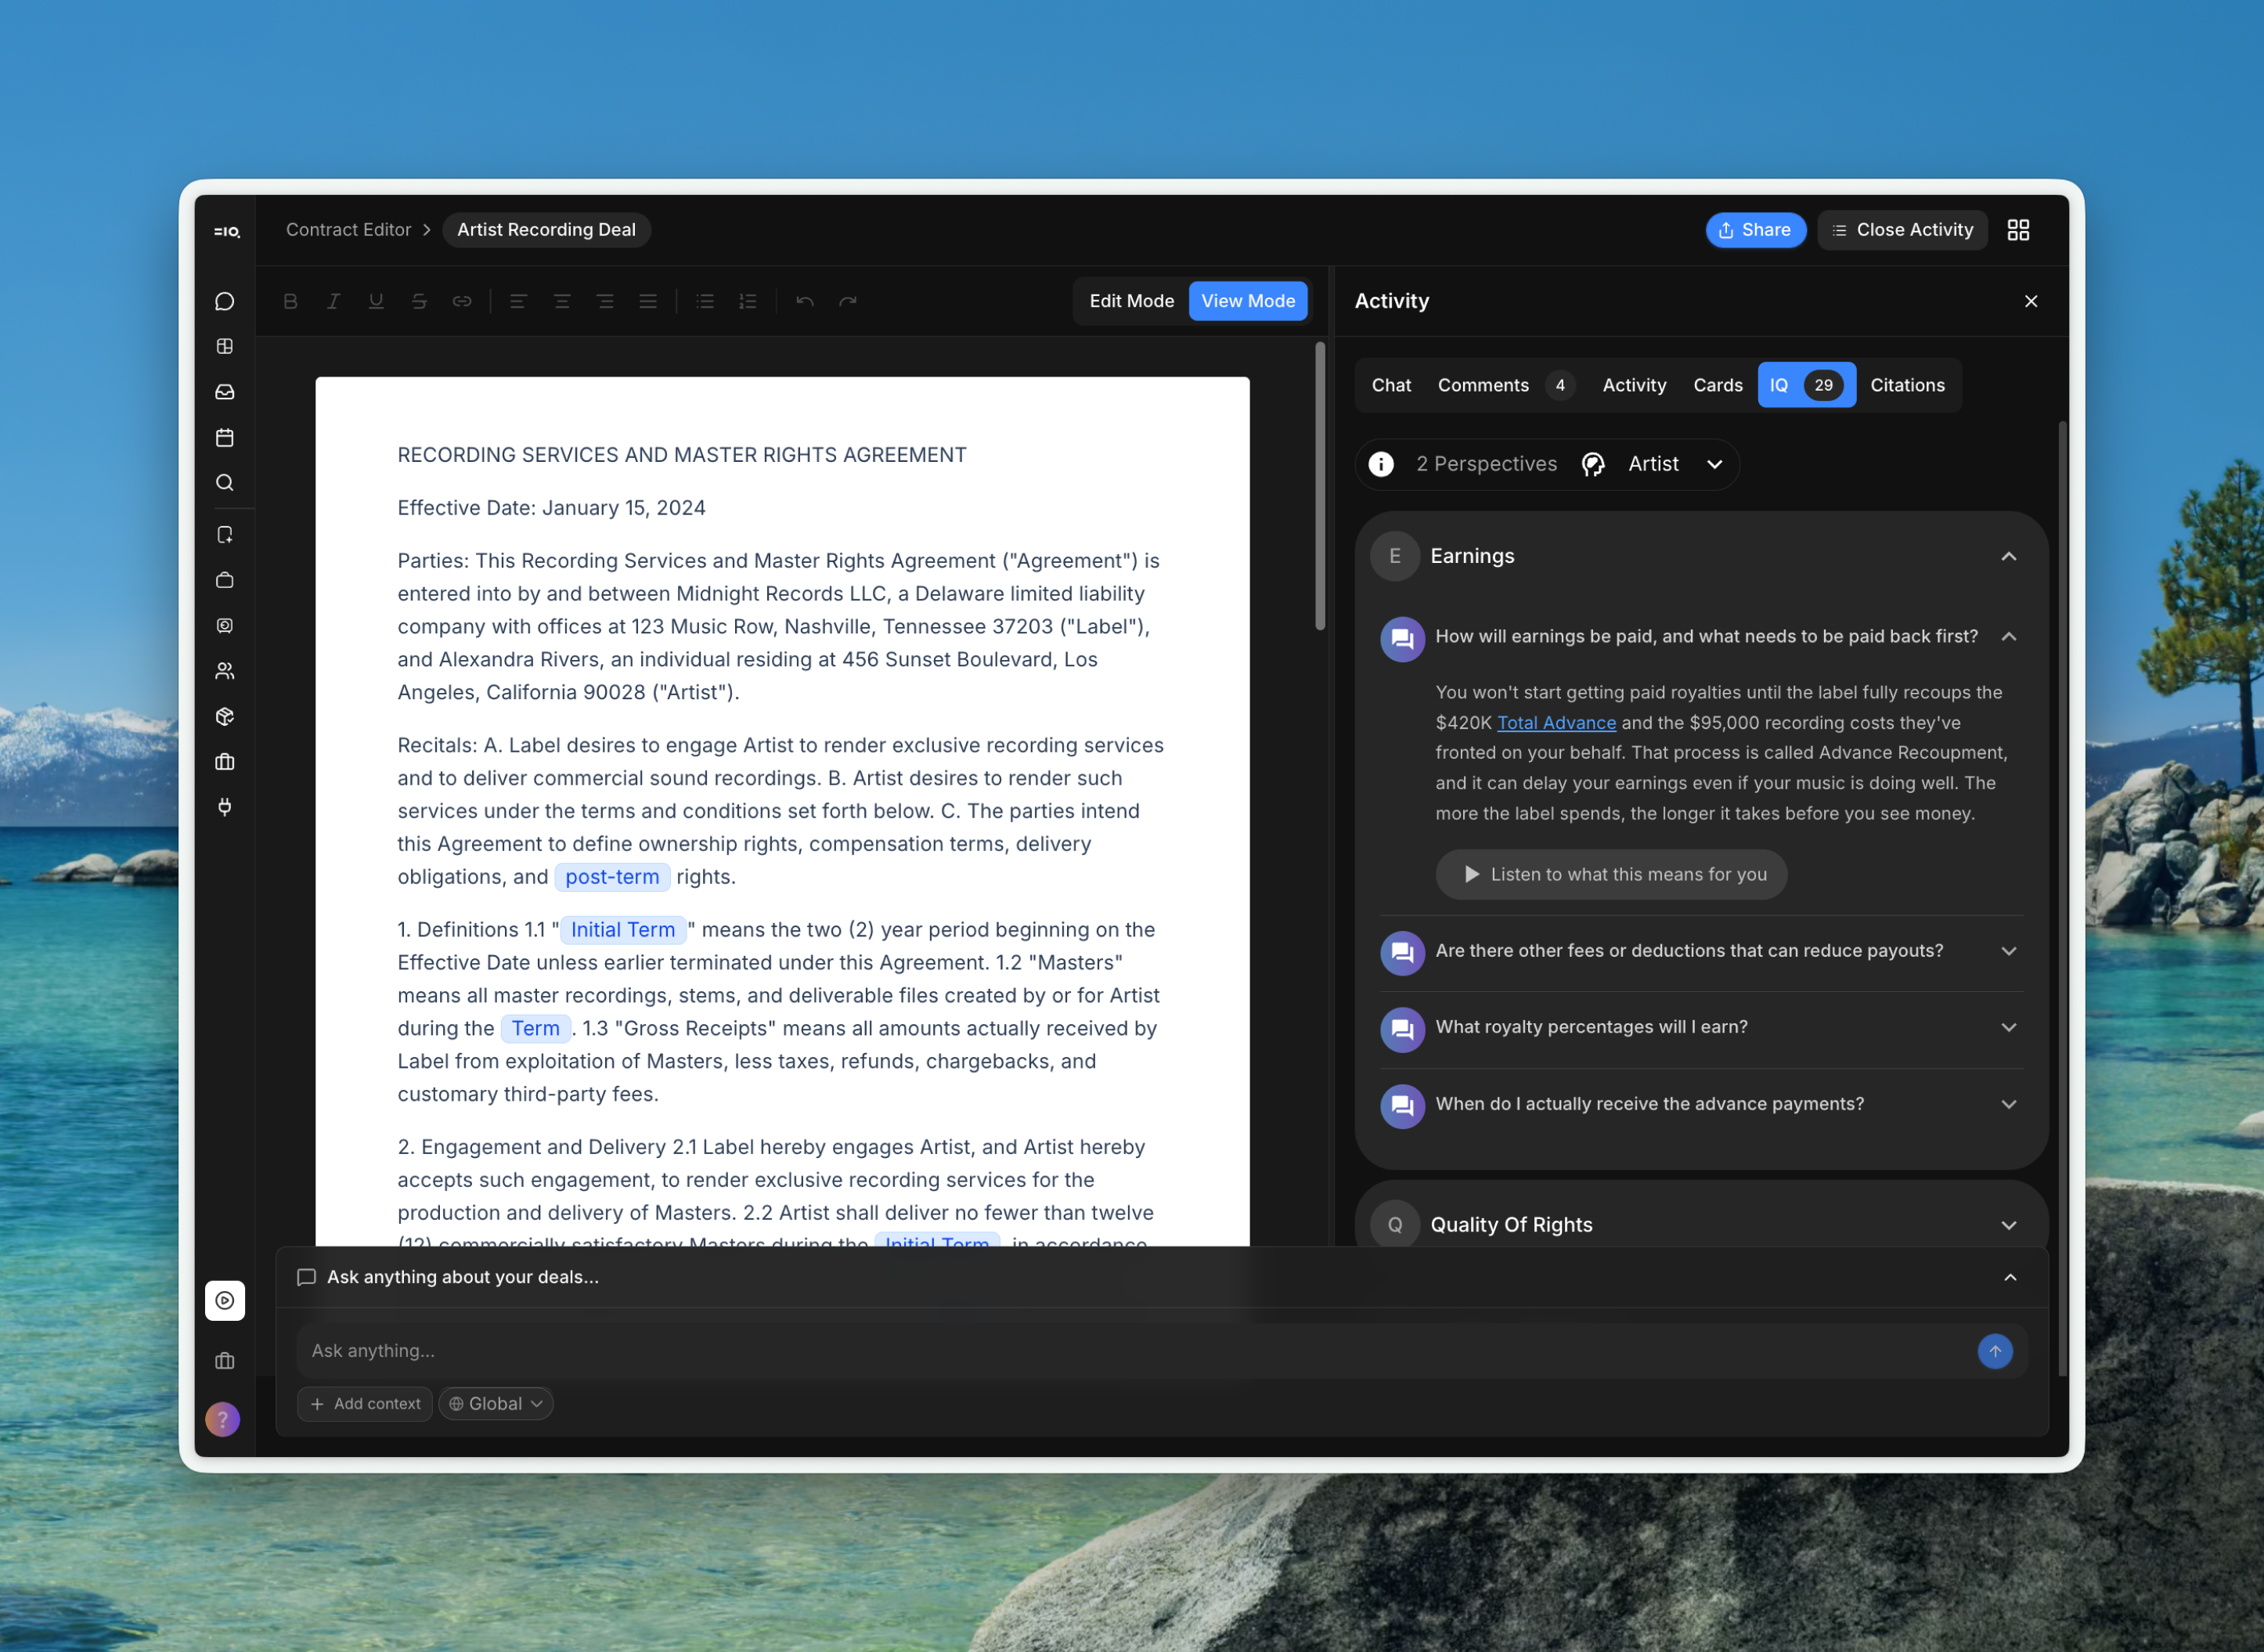This screenshot has width=2264, height=1652.
Task: Select View Mode toggle
Action: pyautogui.click(x=1247, y=301)
